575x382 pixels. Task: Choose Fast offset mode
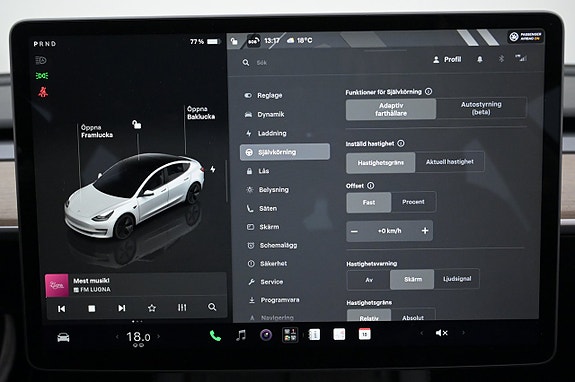pyautogui.click(x=369, y=202)
